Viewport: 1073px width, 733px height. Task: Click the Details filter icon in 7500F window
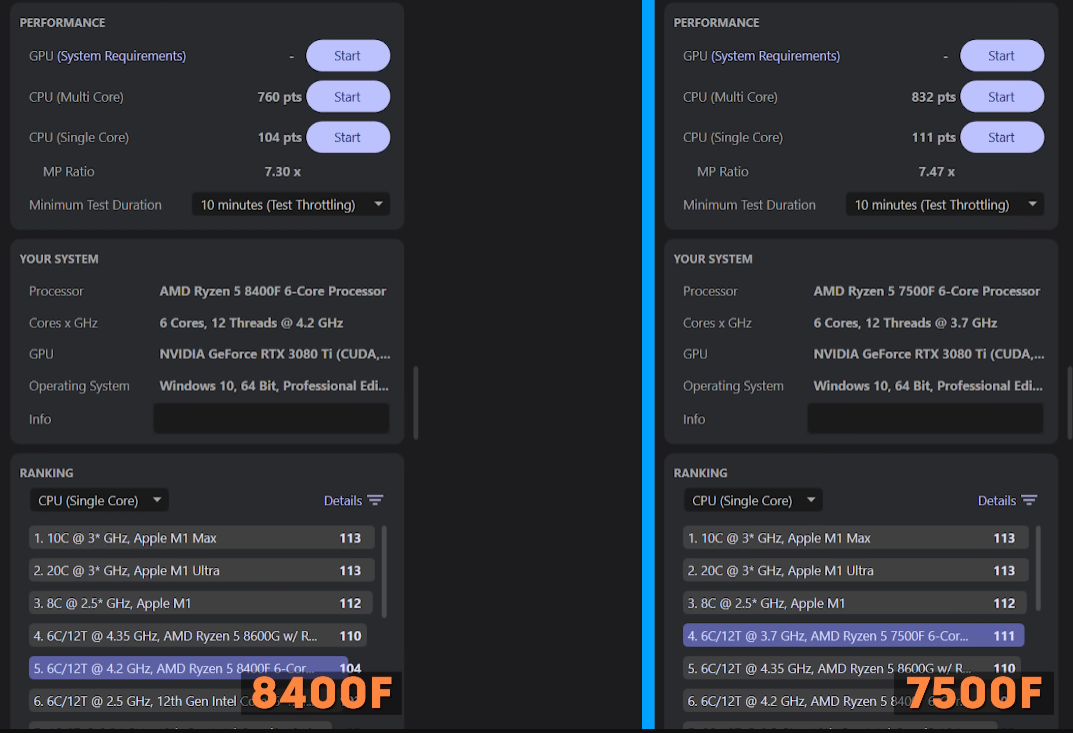pos(1029,500)
